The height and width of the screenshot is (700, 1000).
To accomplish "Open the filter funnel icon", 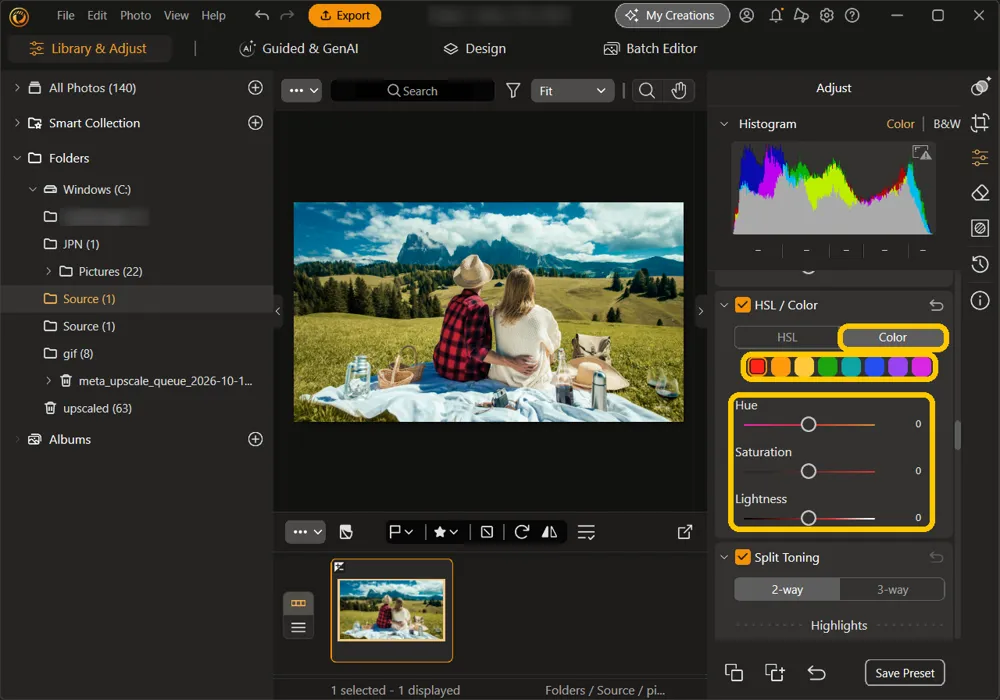I will click(513, 91).
